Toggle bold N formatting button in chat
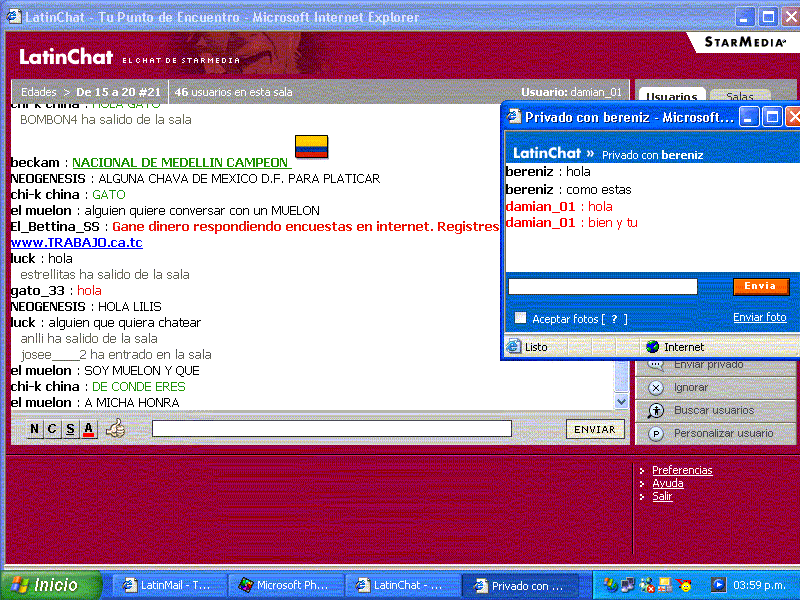The height and width of the screenshot is (600, 800). (x=34, y=429)
